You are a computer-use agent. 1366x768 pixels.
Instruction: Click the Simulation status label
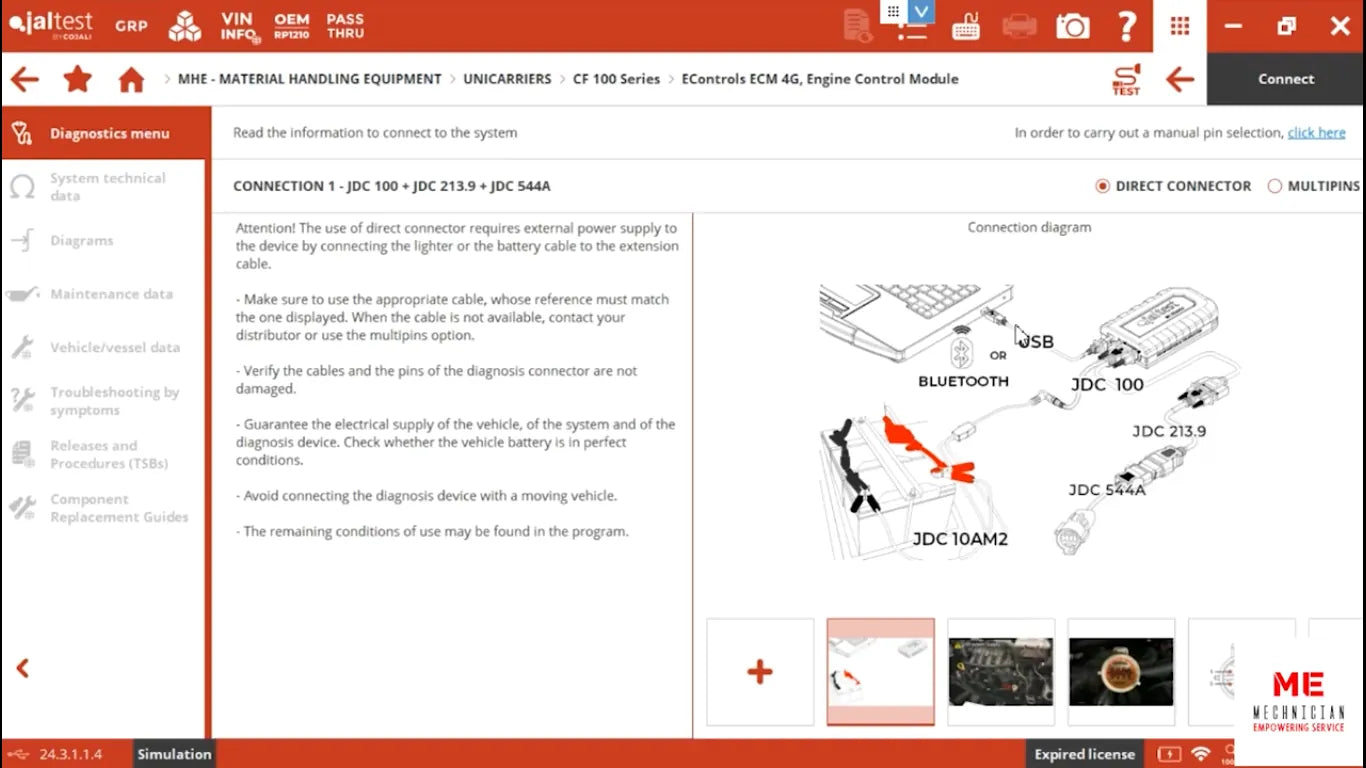tap(174, 754)
